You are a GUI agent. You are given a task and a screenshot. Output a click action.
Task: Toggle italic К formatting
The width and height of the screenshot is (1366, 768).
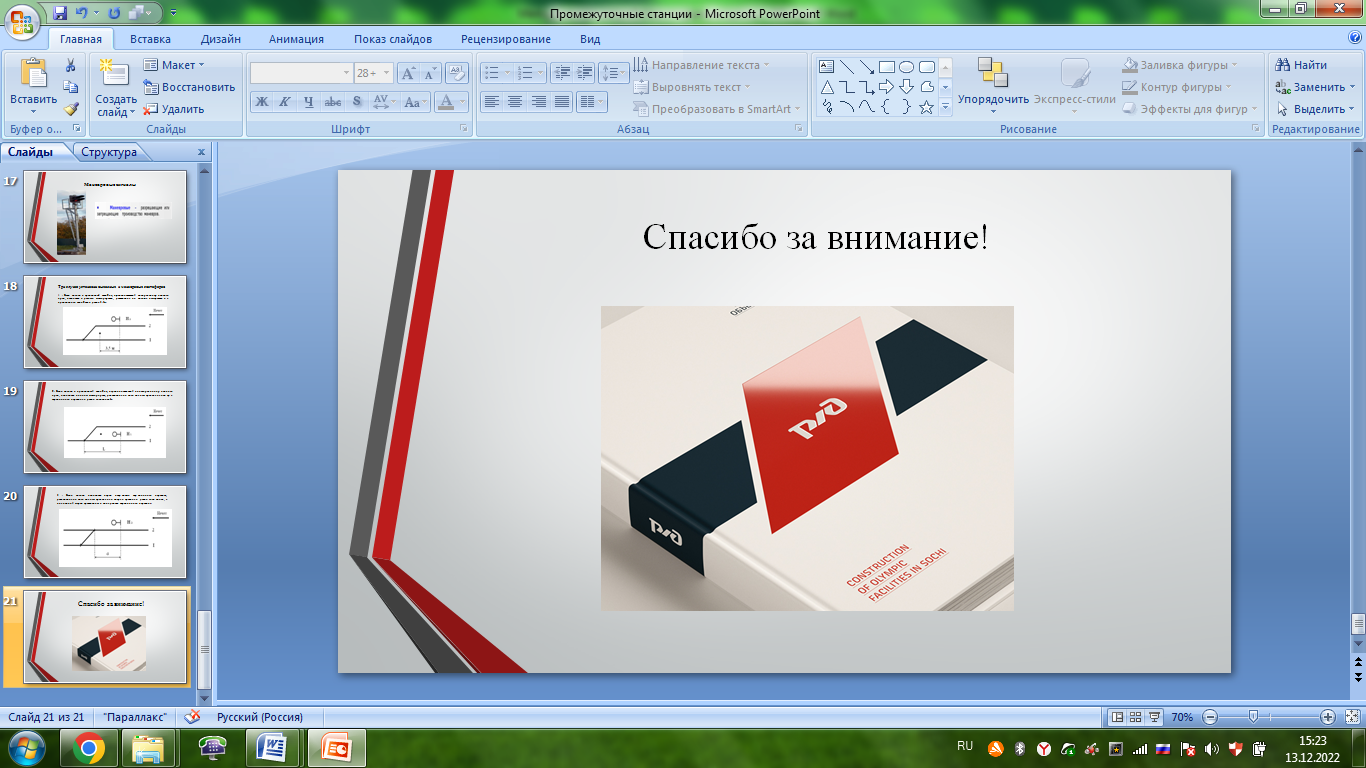coord(284,101)
